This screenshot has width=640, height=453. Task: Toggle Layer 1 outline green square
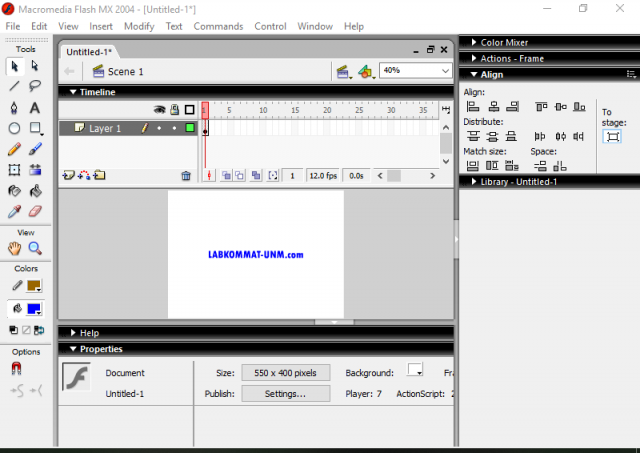coord(189,128)
